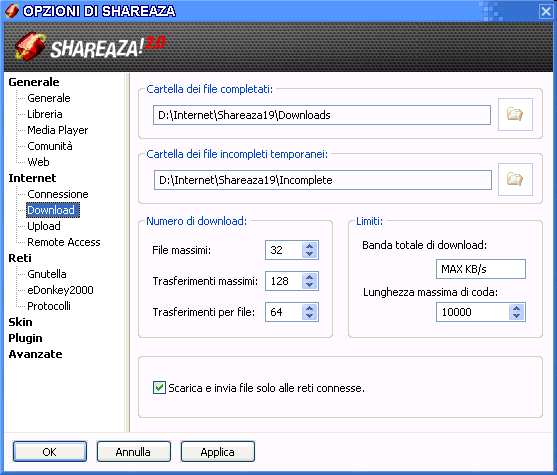Open Gnutella network settings
Image resolution: width=557 pixels, height=475 pixels.
pos(47,274)
